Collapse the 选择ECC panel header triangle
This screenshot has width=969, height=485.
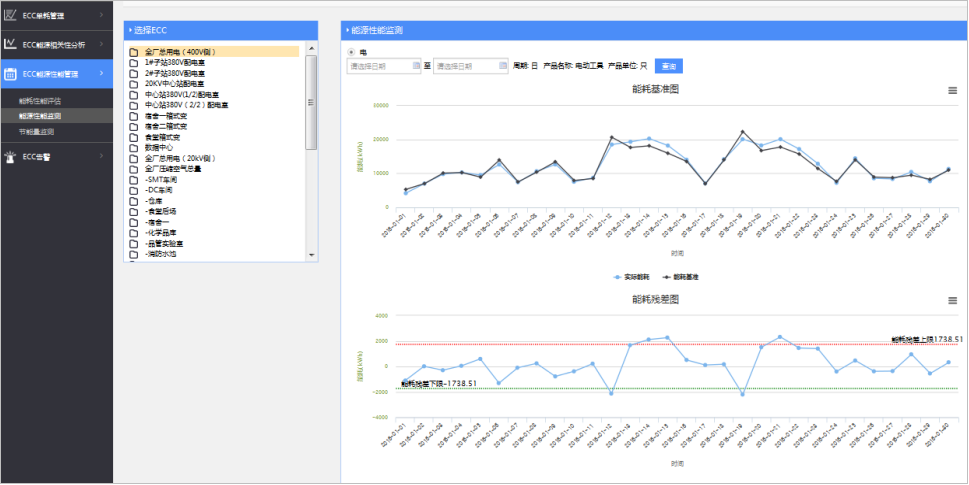130,30
